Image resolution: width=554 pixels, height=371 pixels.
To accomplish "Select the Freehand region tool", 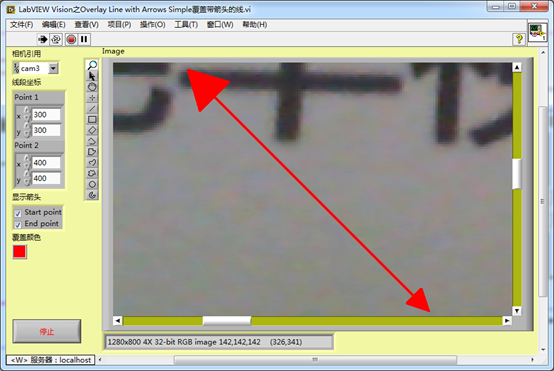I will click(x=92, y=173).
